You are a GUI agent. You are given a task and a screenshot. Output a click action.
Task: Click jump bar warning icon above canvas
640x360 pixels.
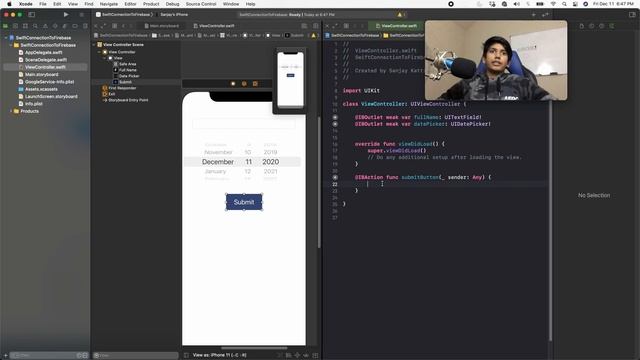313,36
